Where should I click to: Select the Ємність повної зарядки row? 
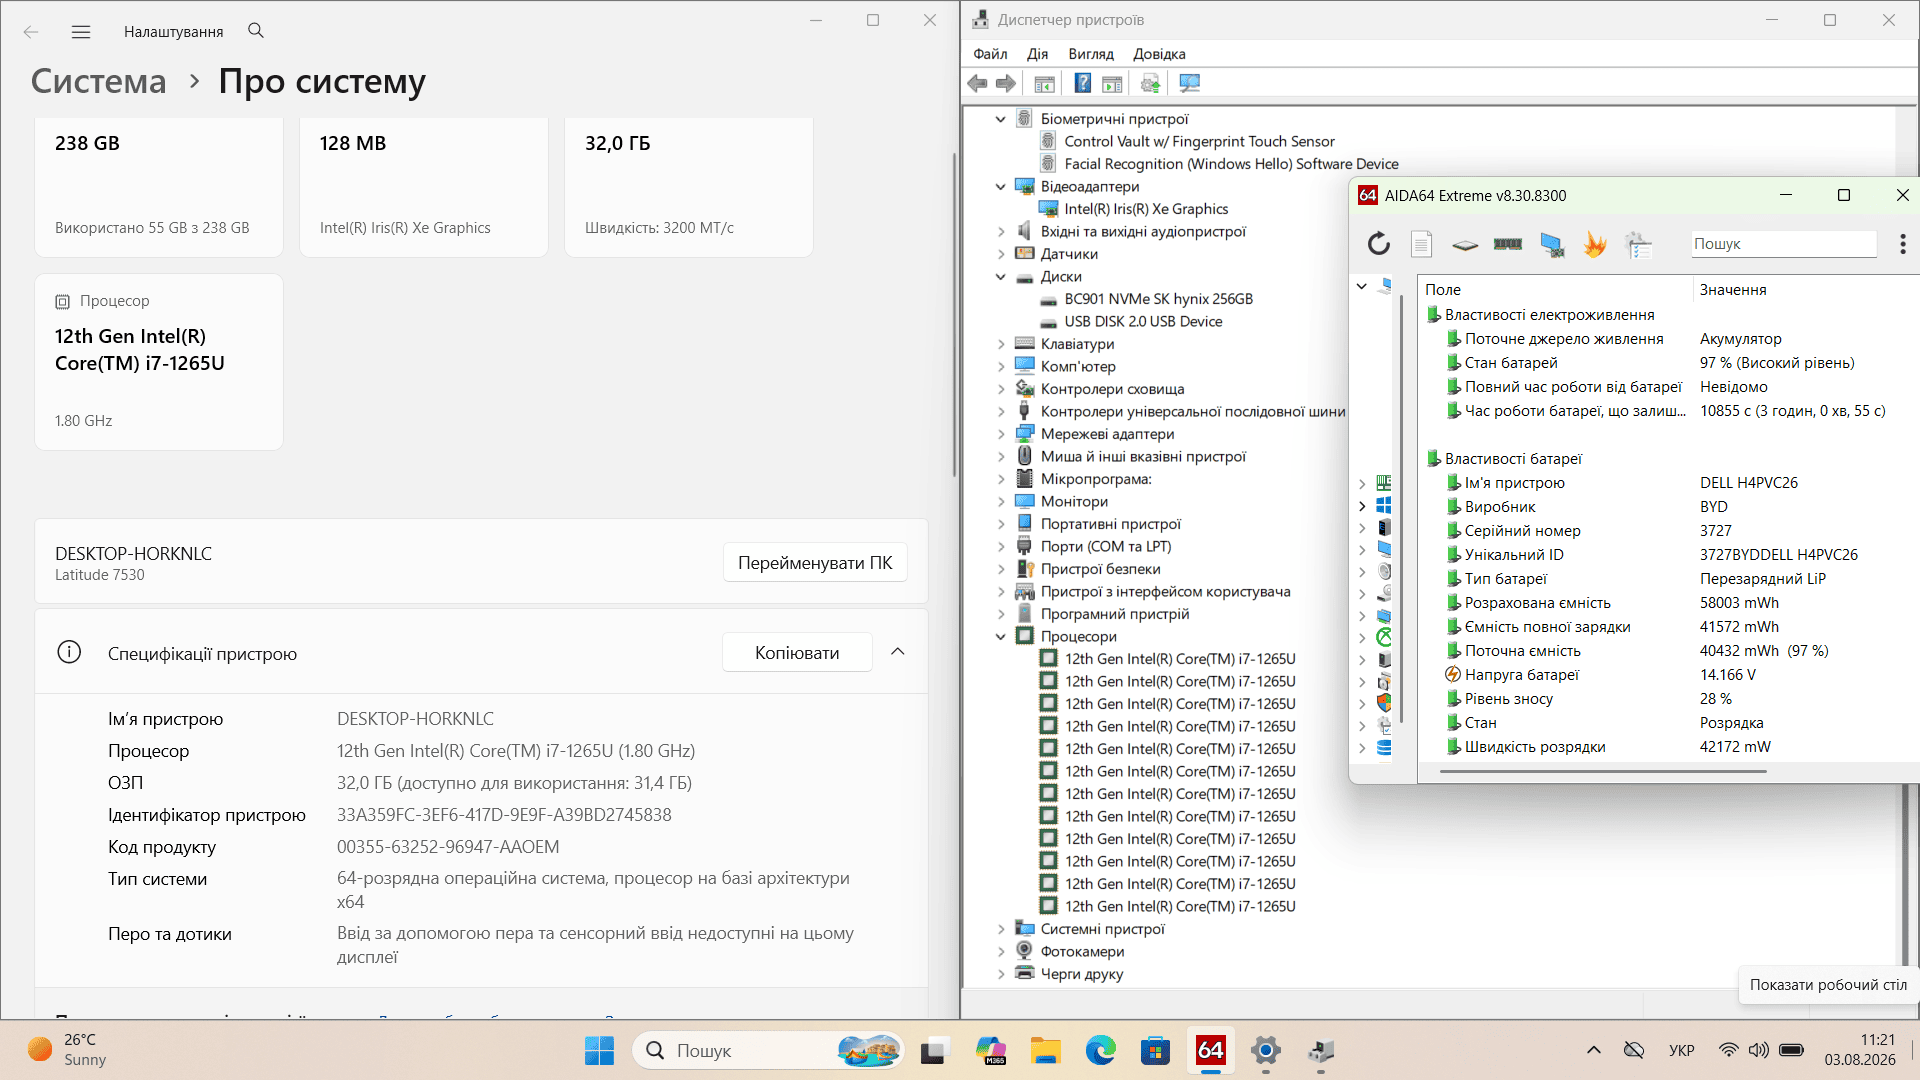point(1667,627)
